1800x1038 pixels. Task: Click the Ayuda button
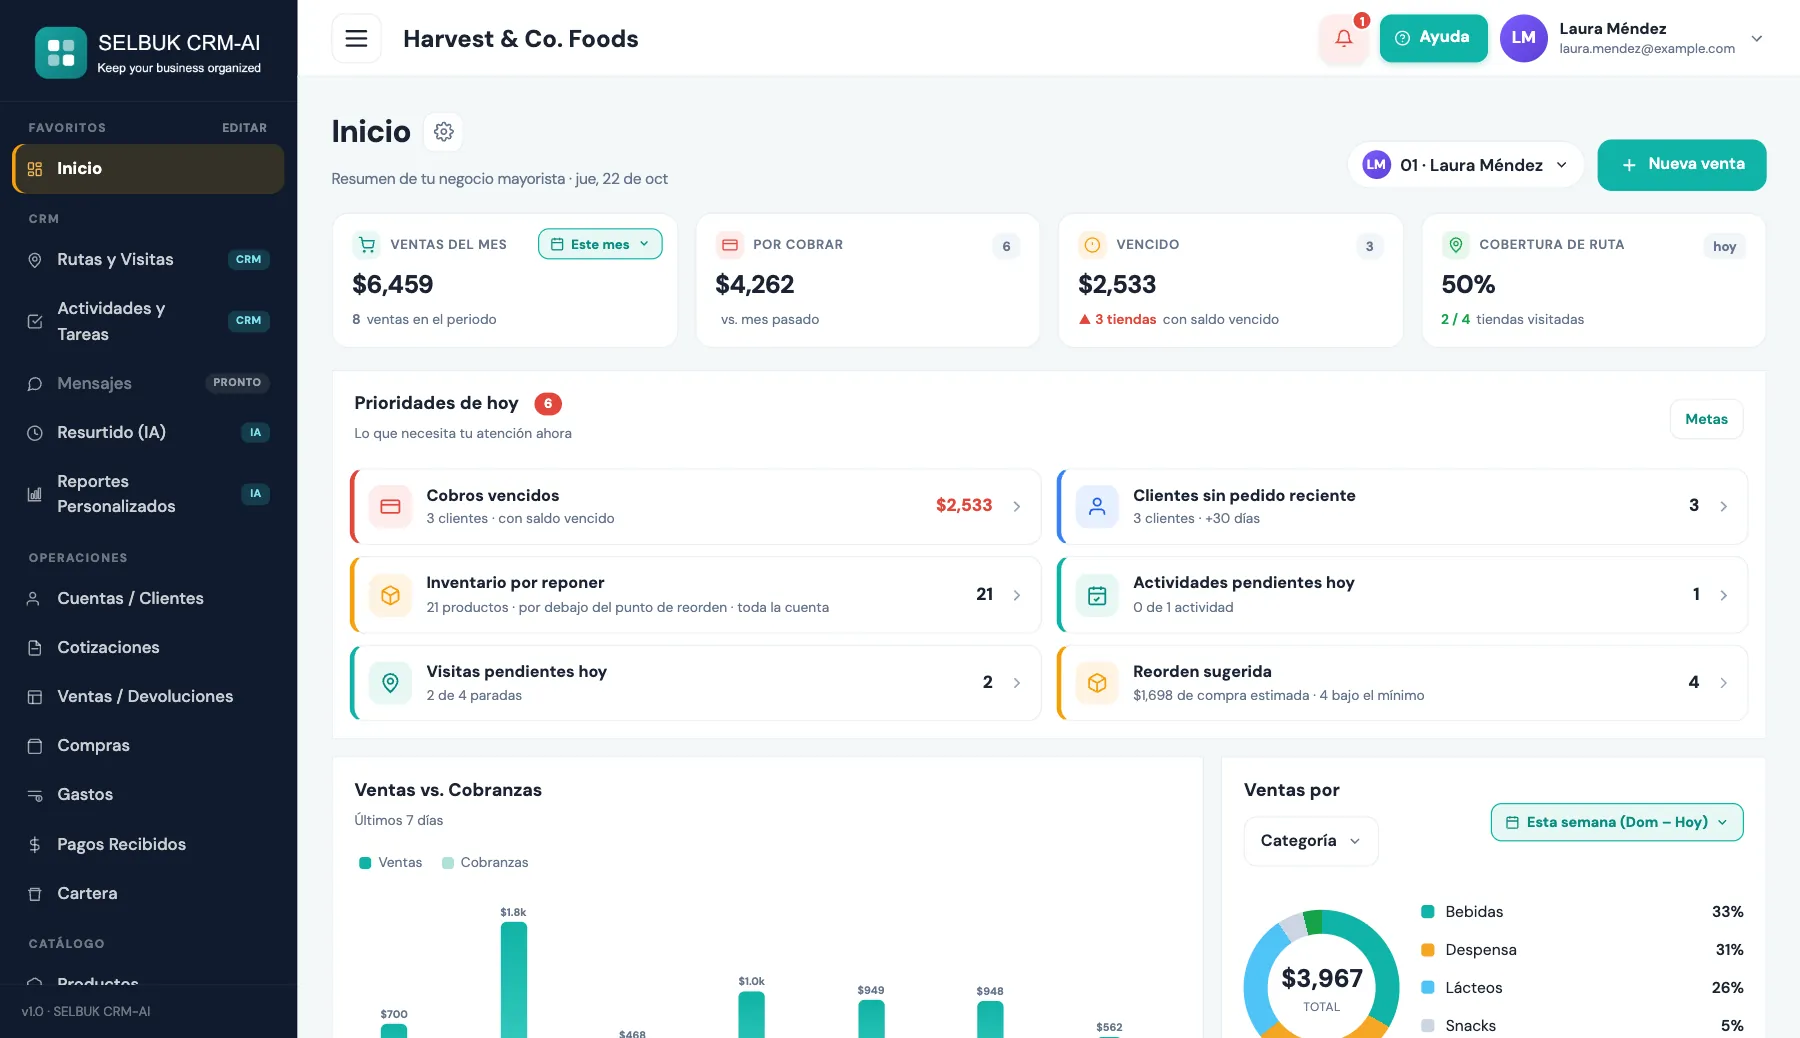(1433, 38)
